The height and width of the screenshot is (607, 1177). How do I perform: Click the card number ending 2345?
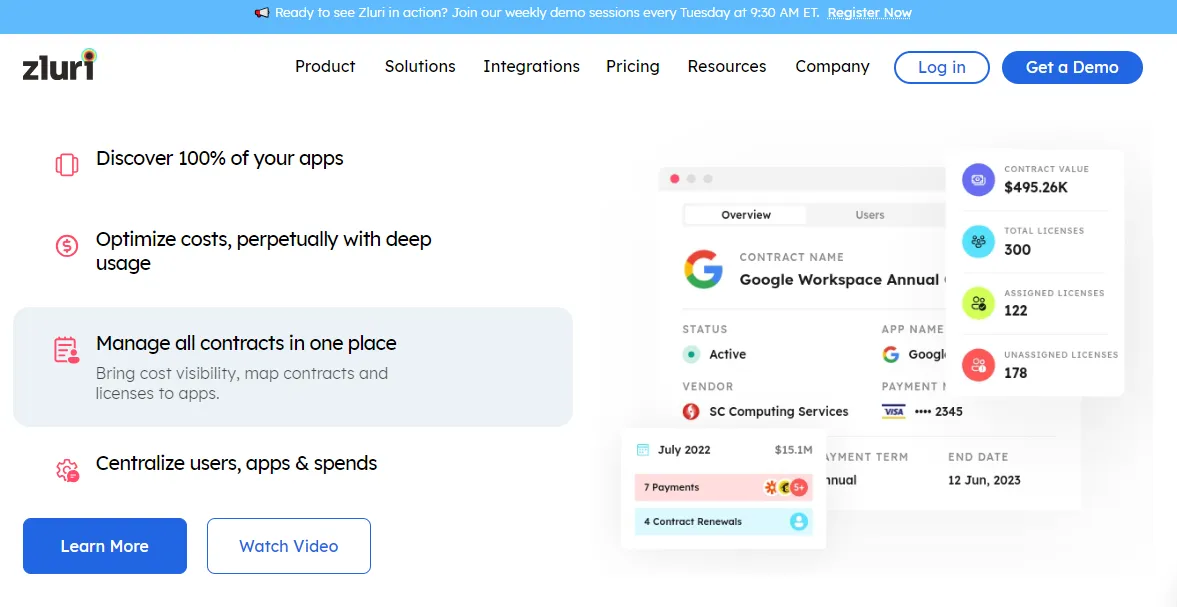tap(938, 411)
